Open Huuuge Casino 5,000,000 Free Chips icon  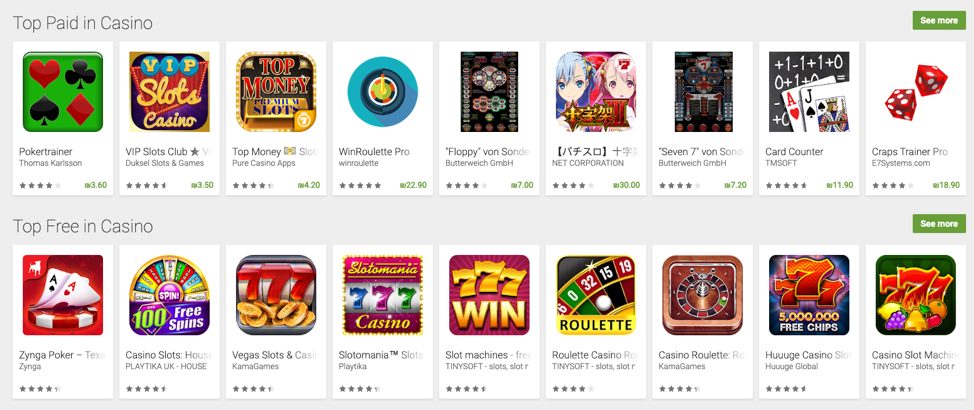809,295
